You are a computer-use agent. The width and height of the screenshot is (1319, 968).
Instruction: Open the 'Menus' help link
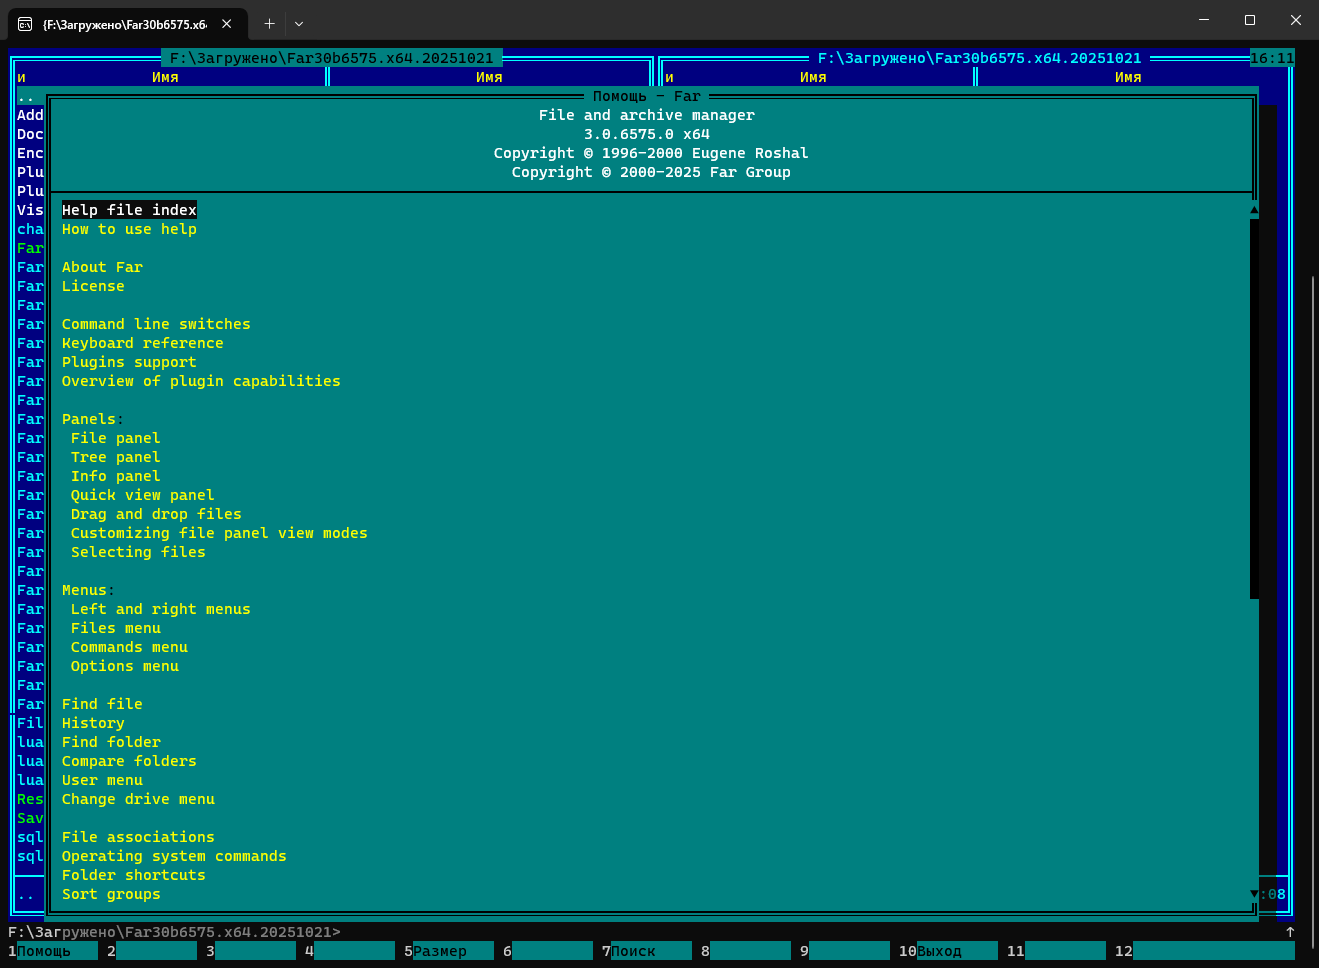(84, 590)
